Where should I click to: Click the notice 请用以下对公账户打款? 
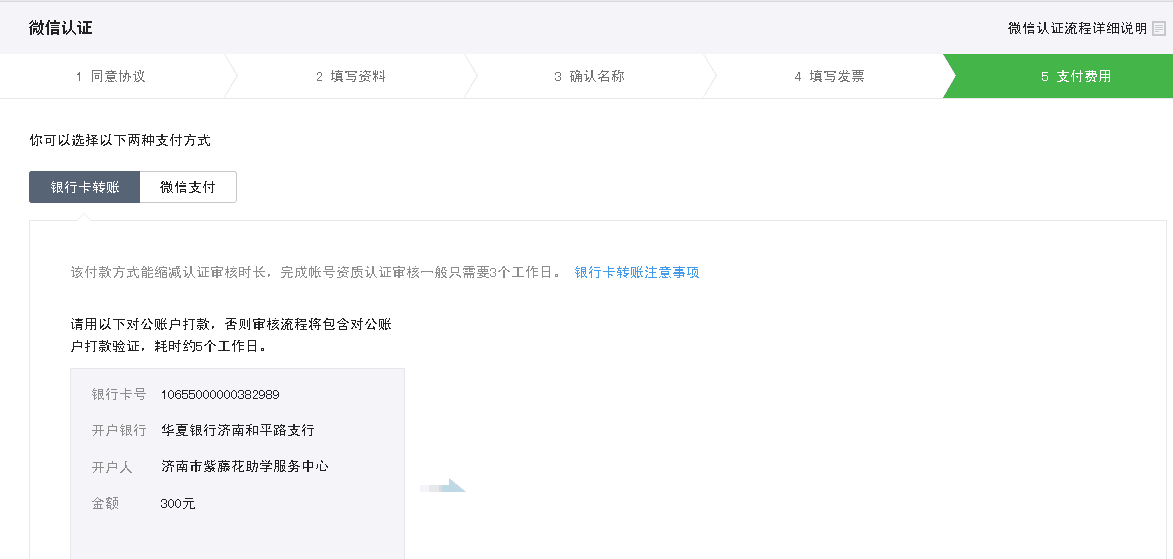(233, 335)
